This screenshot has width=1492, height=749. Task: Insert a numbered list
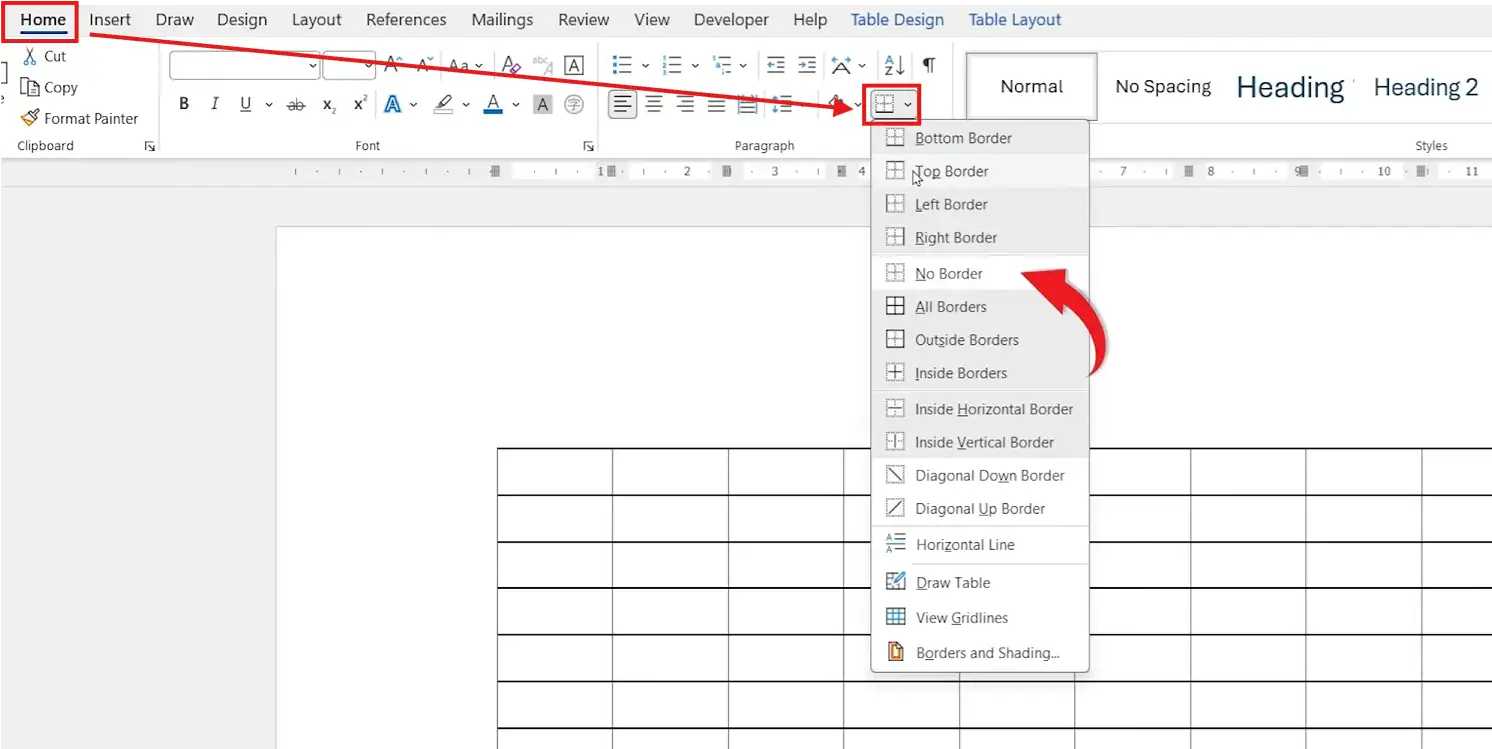[x=672, y=65]
